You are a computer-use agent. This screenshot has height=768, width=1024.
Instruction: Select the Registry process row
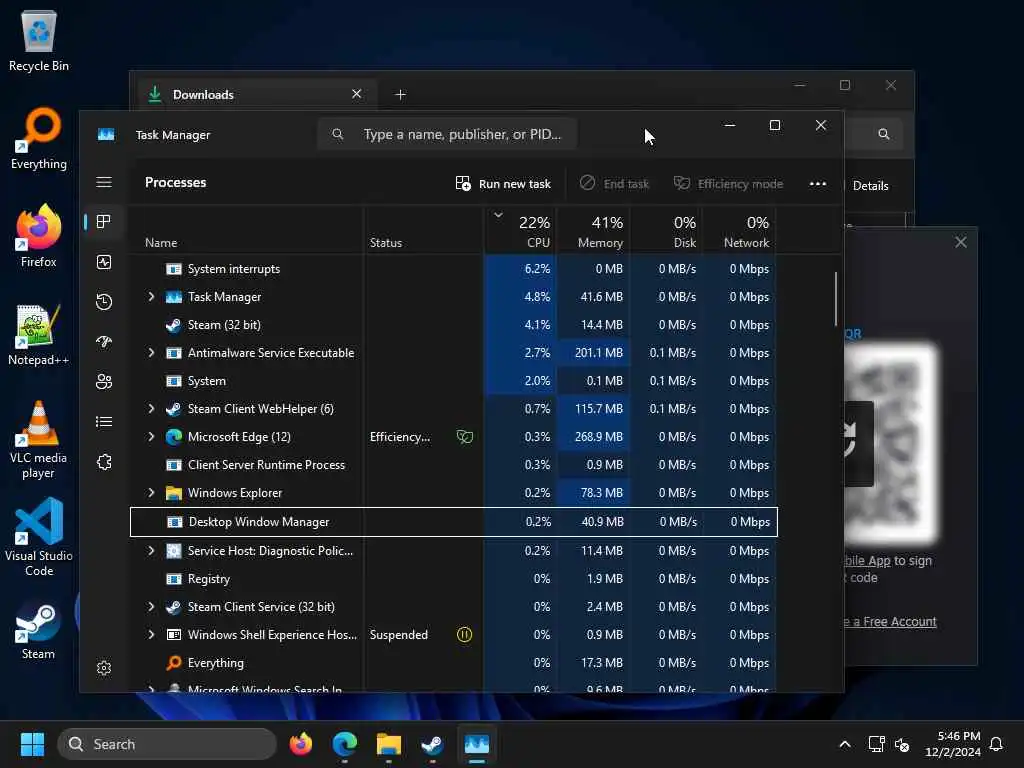pyautogui.click(x=453, y=579)
